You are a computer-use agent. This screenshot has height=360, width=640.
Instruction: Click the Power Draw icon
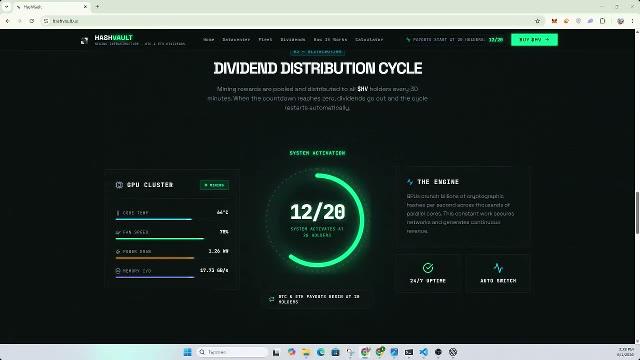click(x=118, y=251)
